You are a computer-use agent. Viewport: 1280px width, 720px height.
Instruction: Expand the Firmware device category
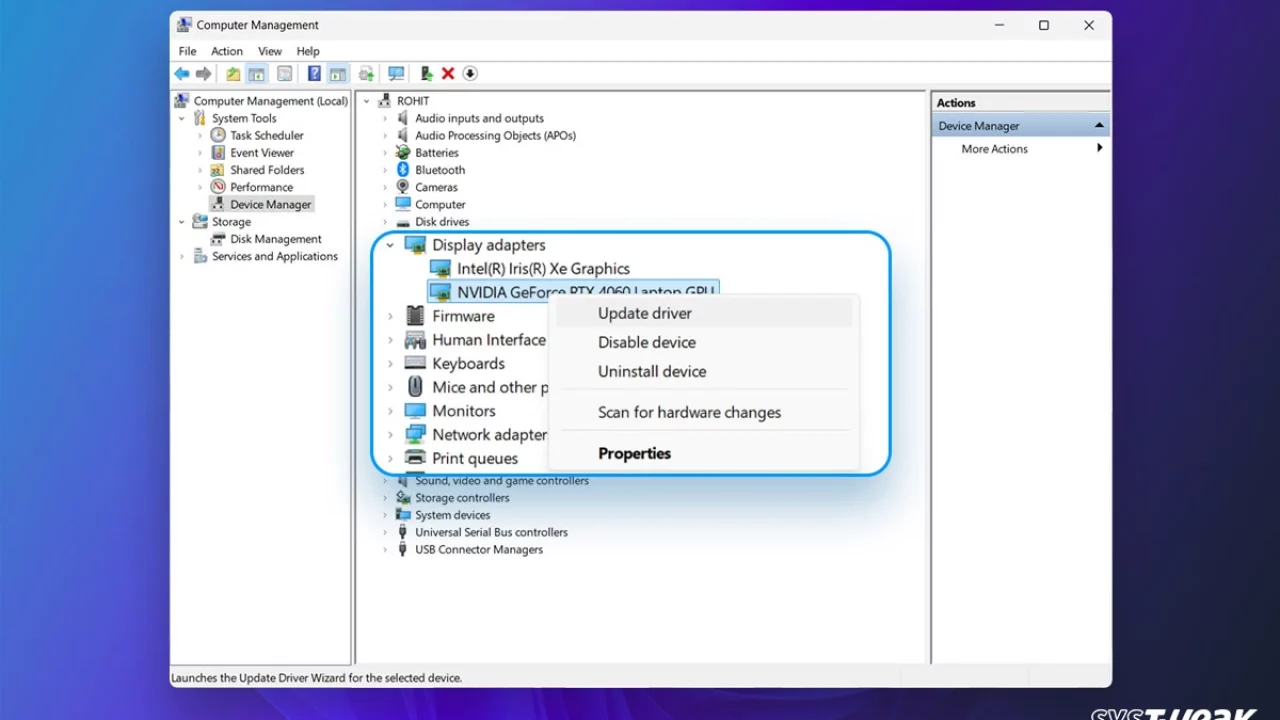pyautogui.click(x=390, y=316)
